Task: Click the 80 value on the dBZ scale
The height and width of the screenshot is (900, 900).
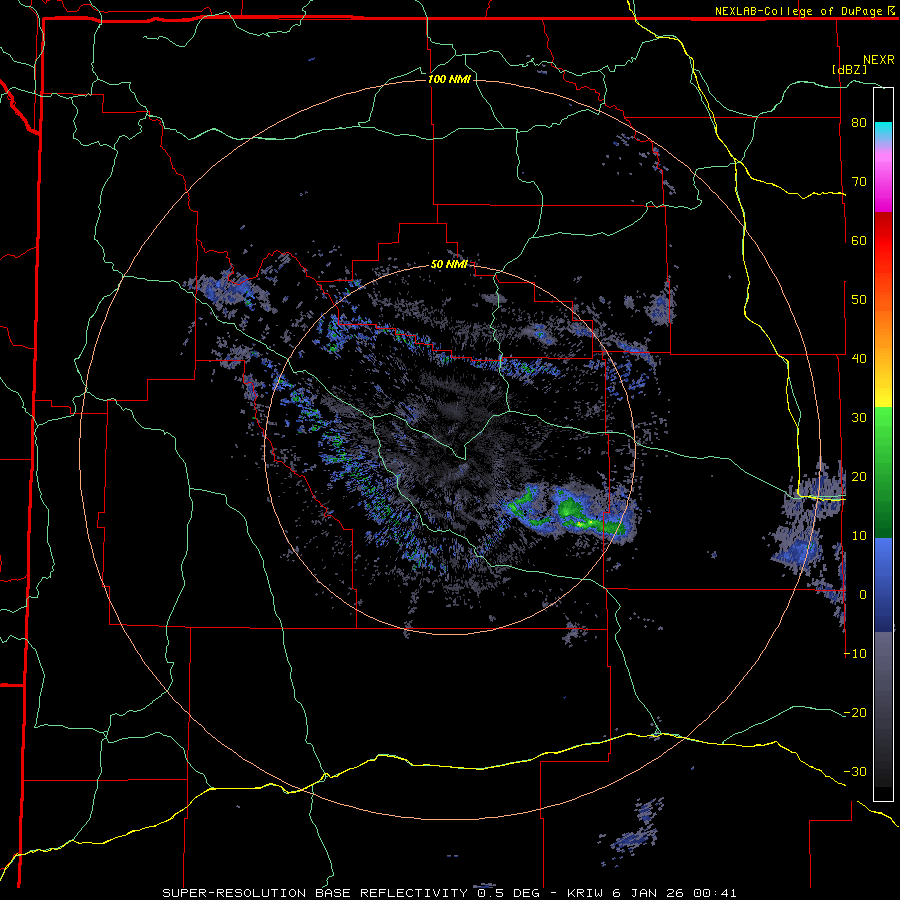Action: tap(859, 123)
